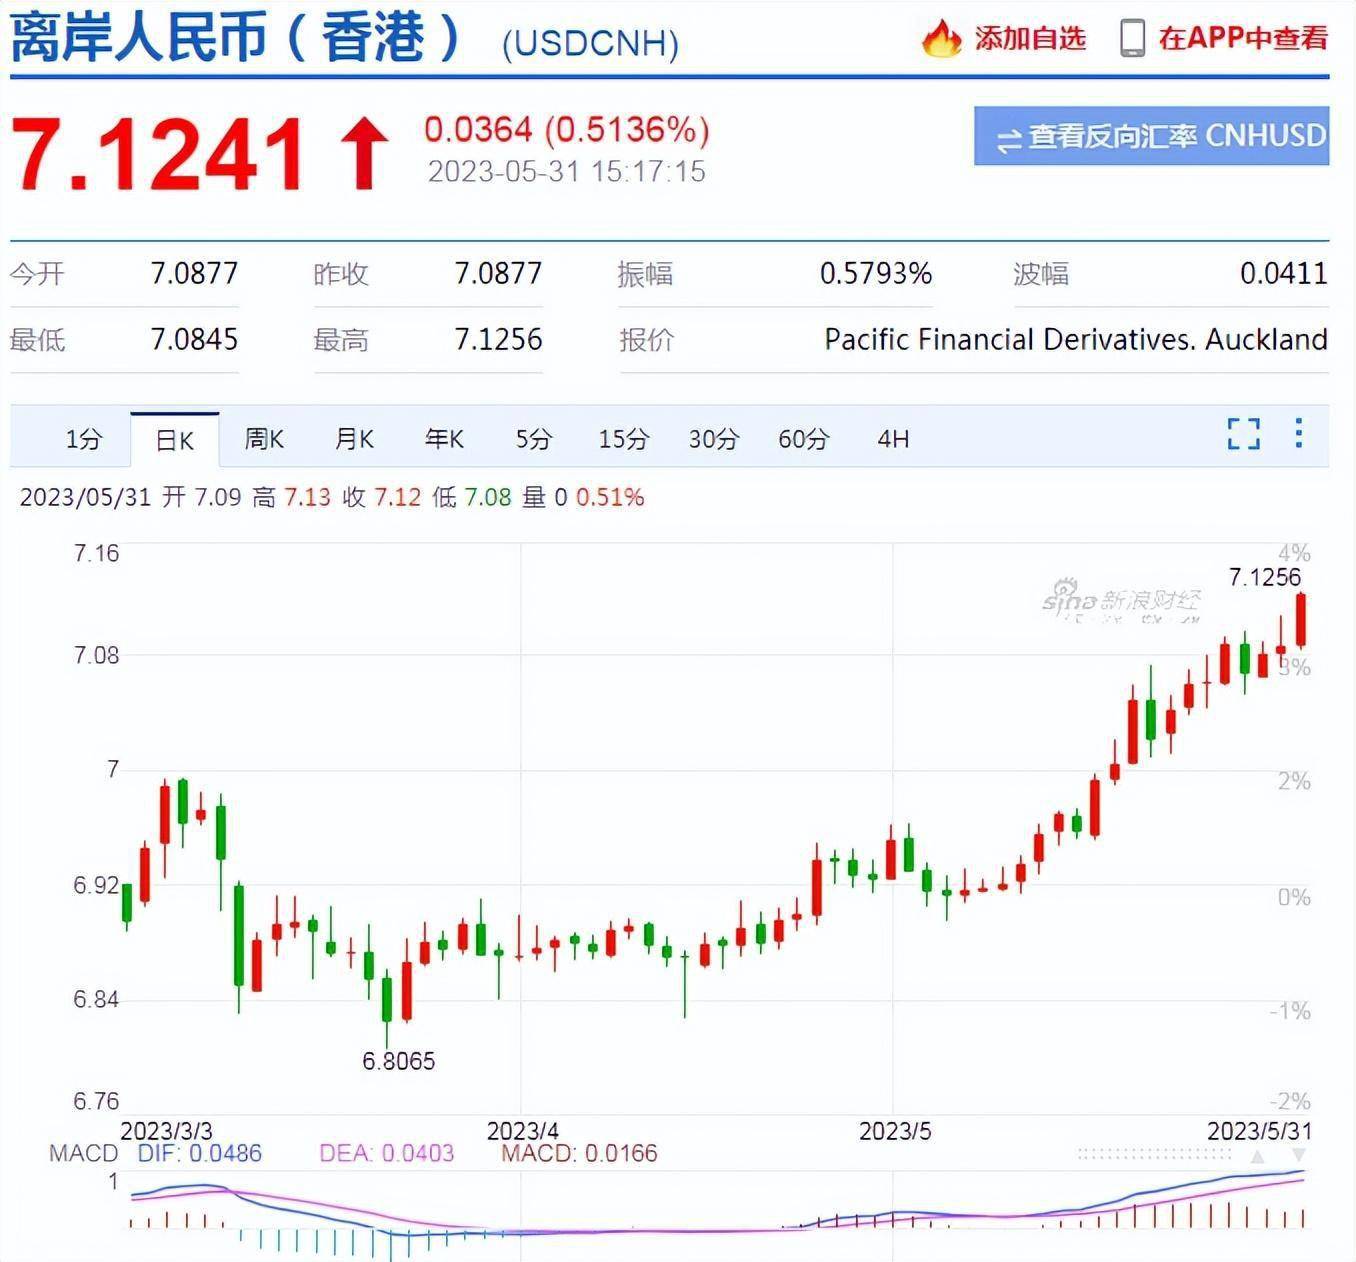
Task: Switch to the 周K weekly chart tab
Action: click(x=263, y=438)
